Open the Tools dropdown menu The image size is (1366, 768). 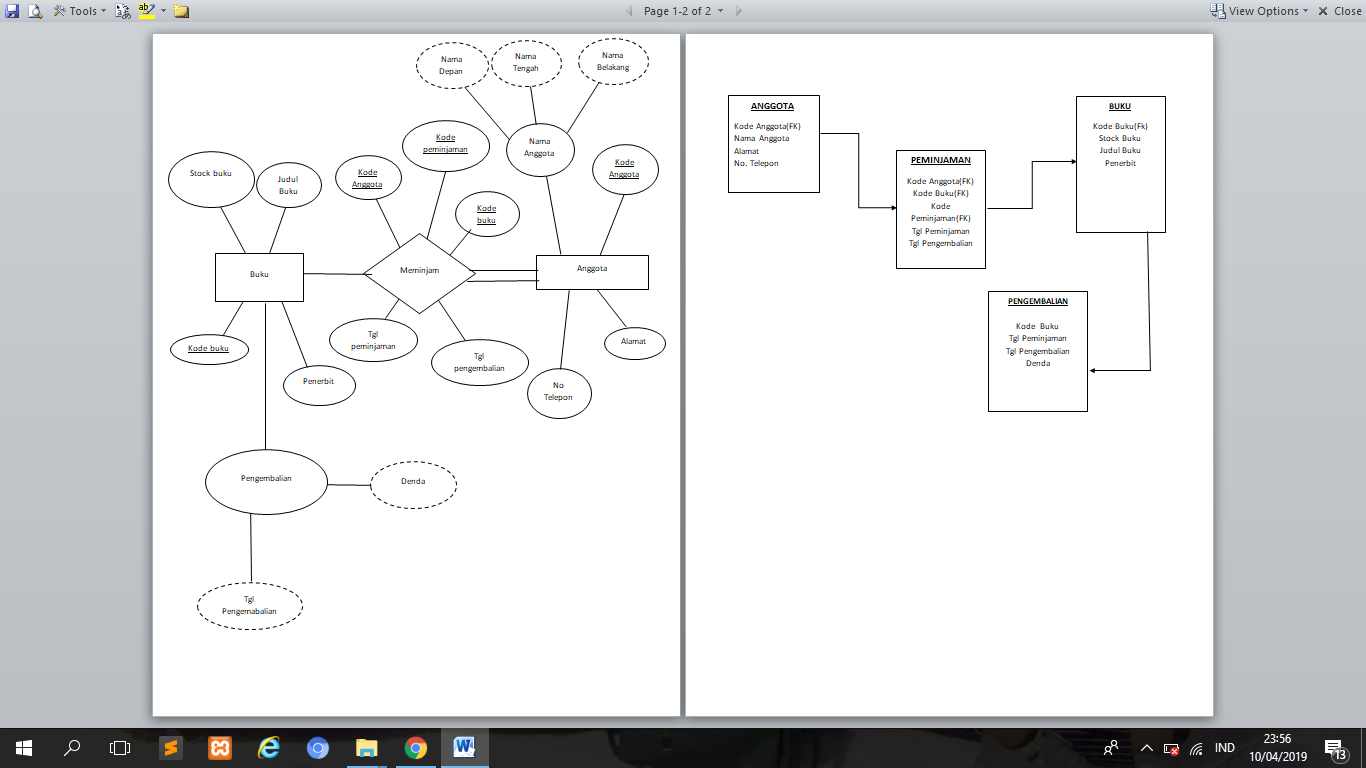click(80, 11)
